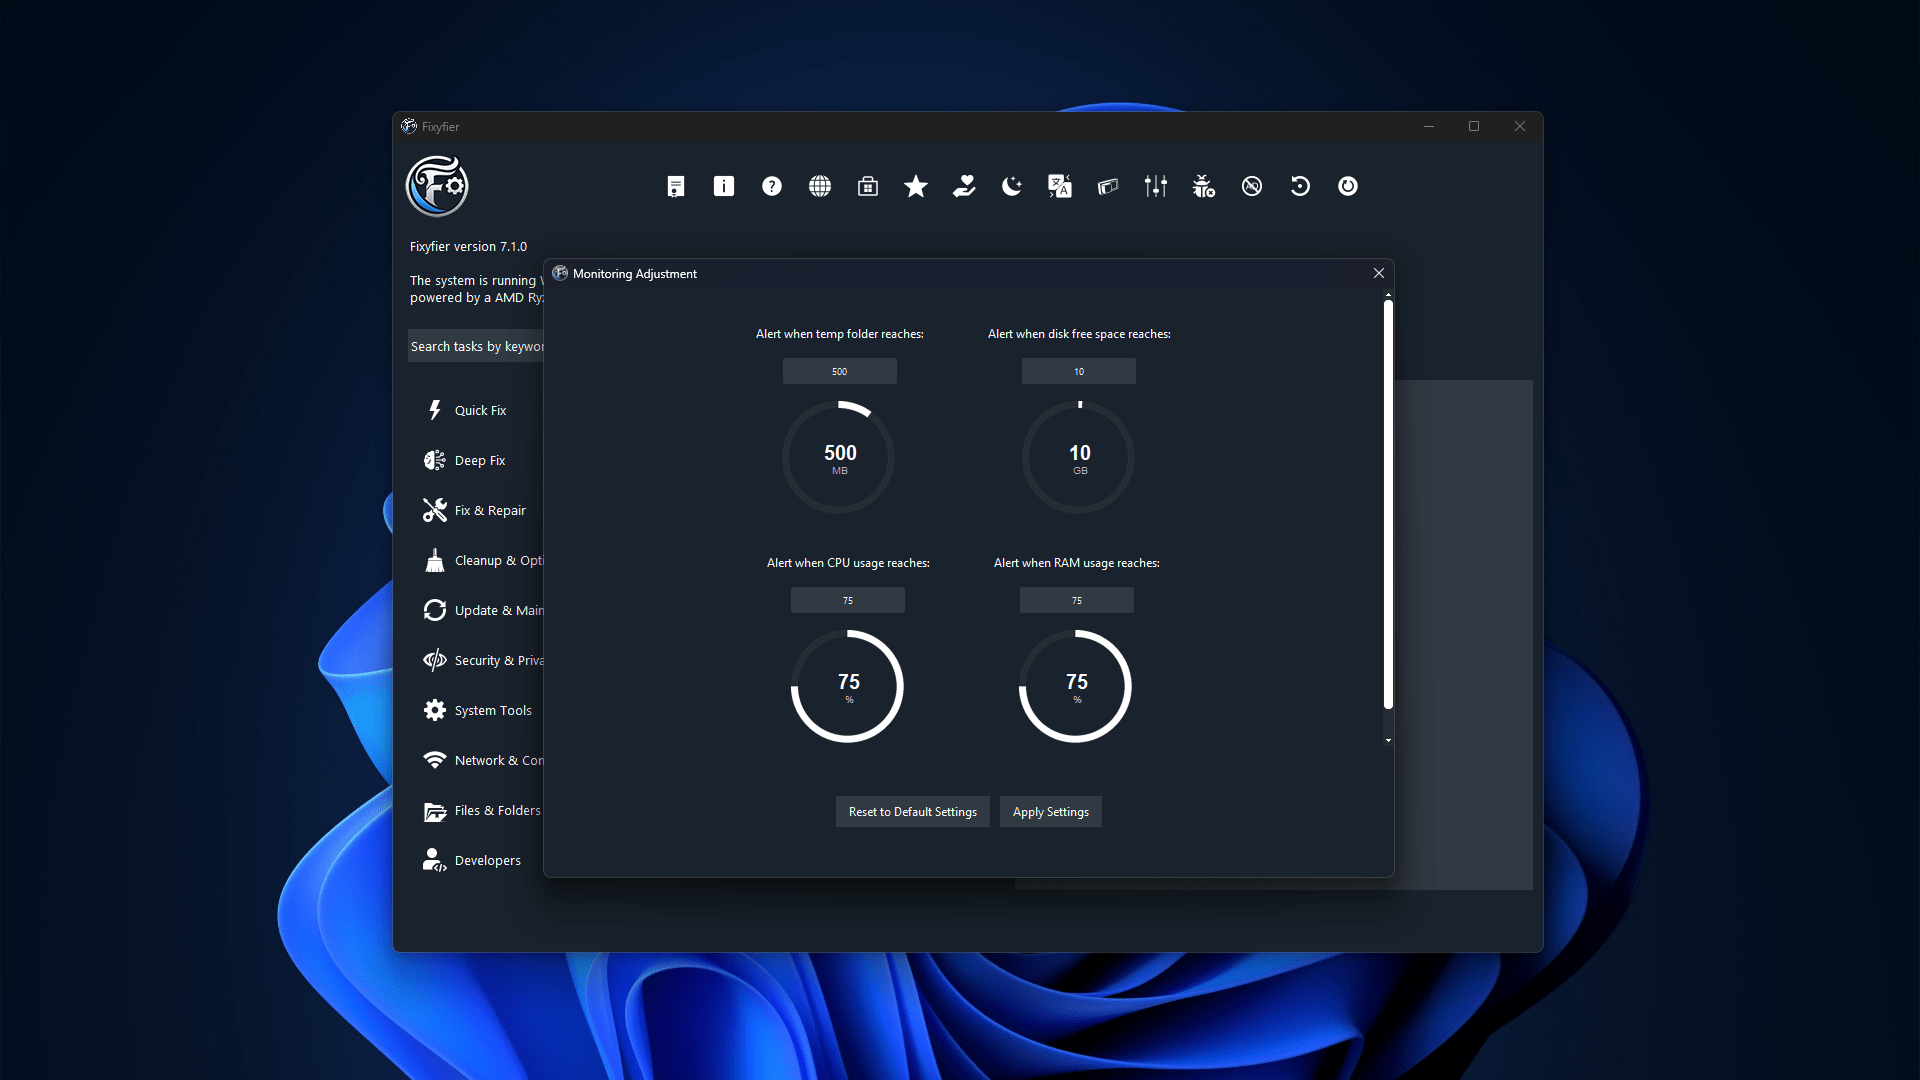Open the Developers section
The height and width of the screenshot is (1080, 1920).
pos(487,860)
